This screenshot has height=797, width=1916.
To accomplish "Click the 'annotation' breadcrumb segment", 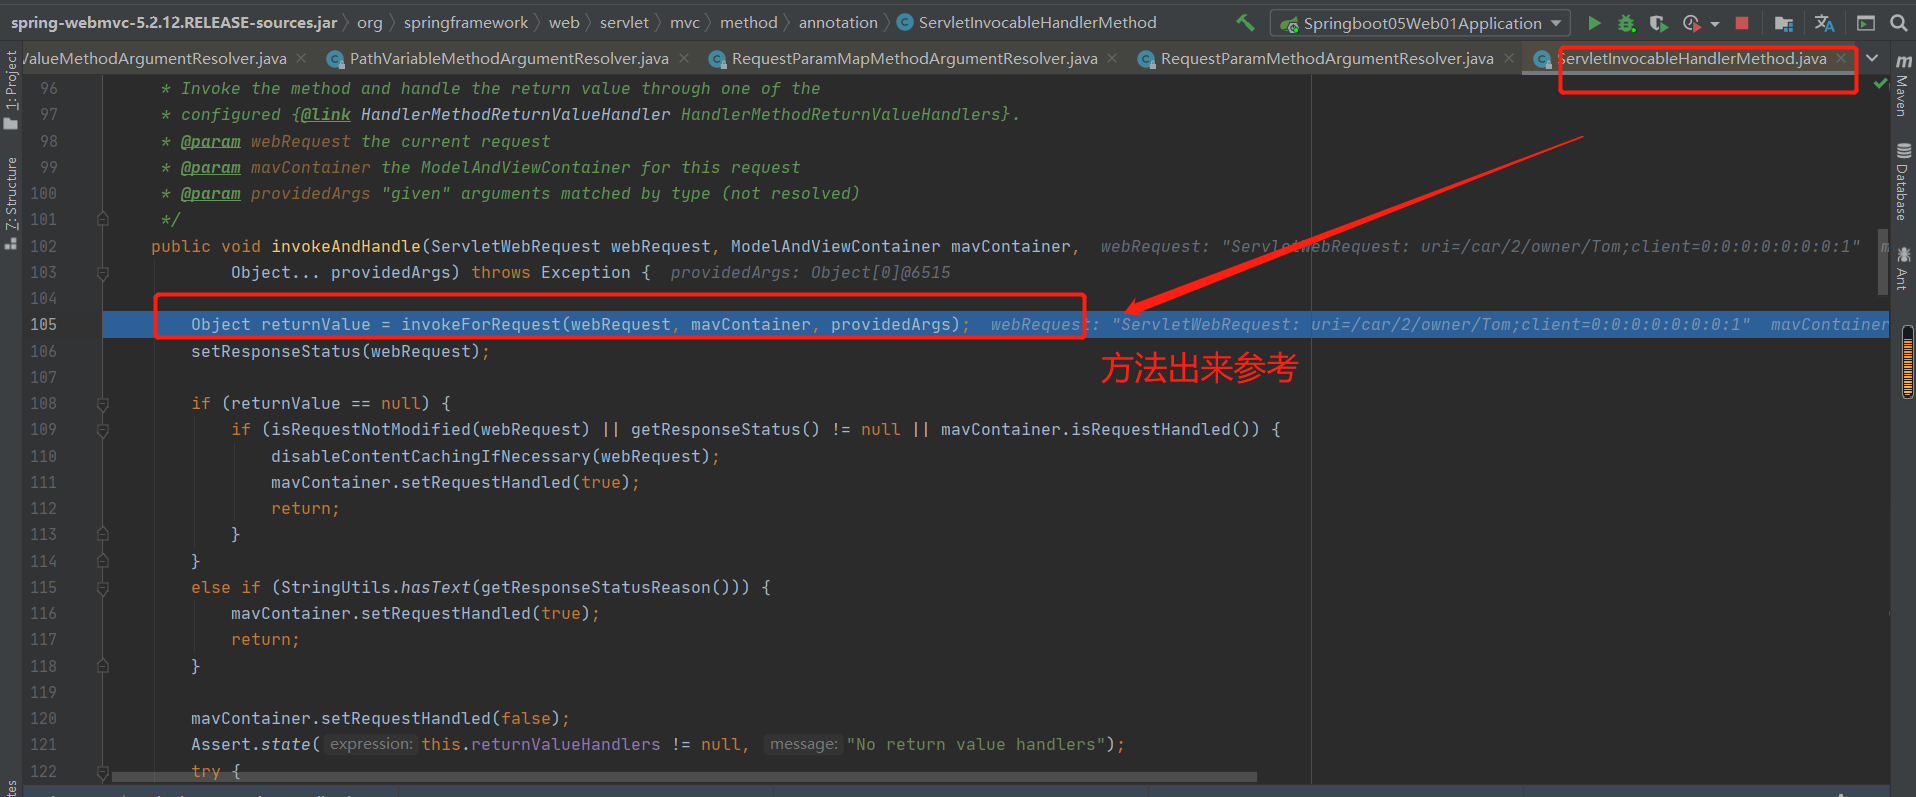I will [x=838, y=22].
